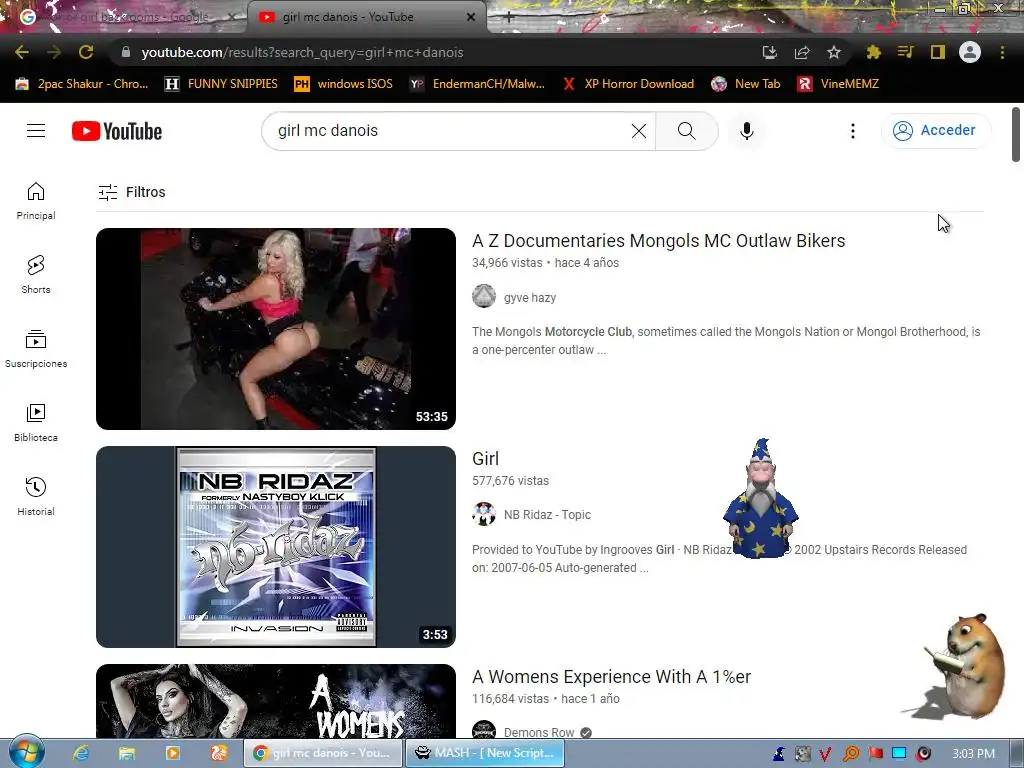Open the Filtros search filters
Image resolution: width=1024 pixels, height=768 pixels.
click(132, 192)
